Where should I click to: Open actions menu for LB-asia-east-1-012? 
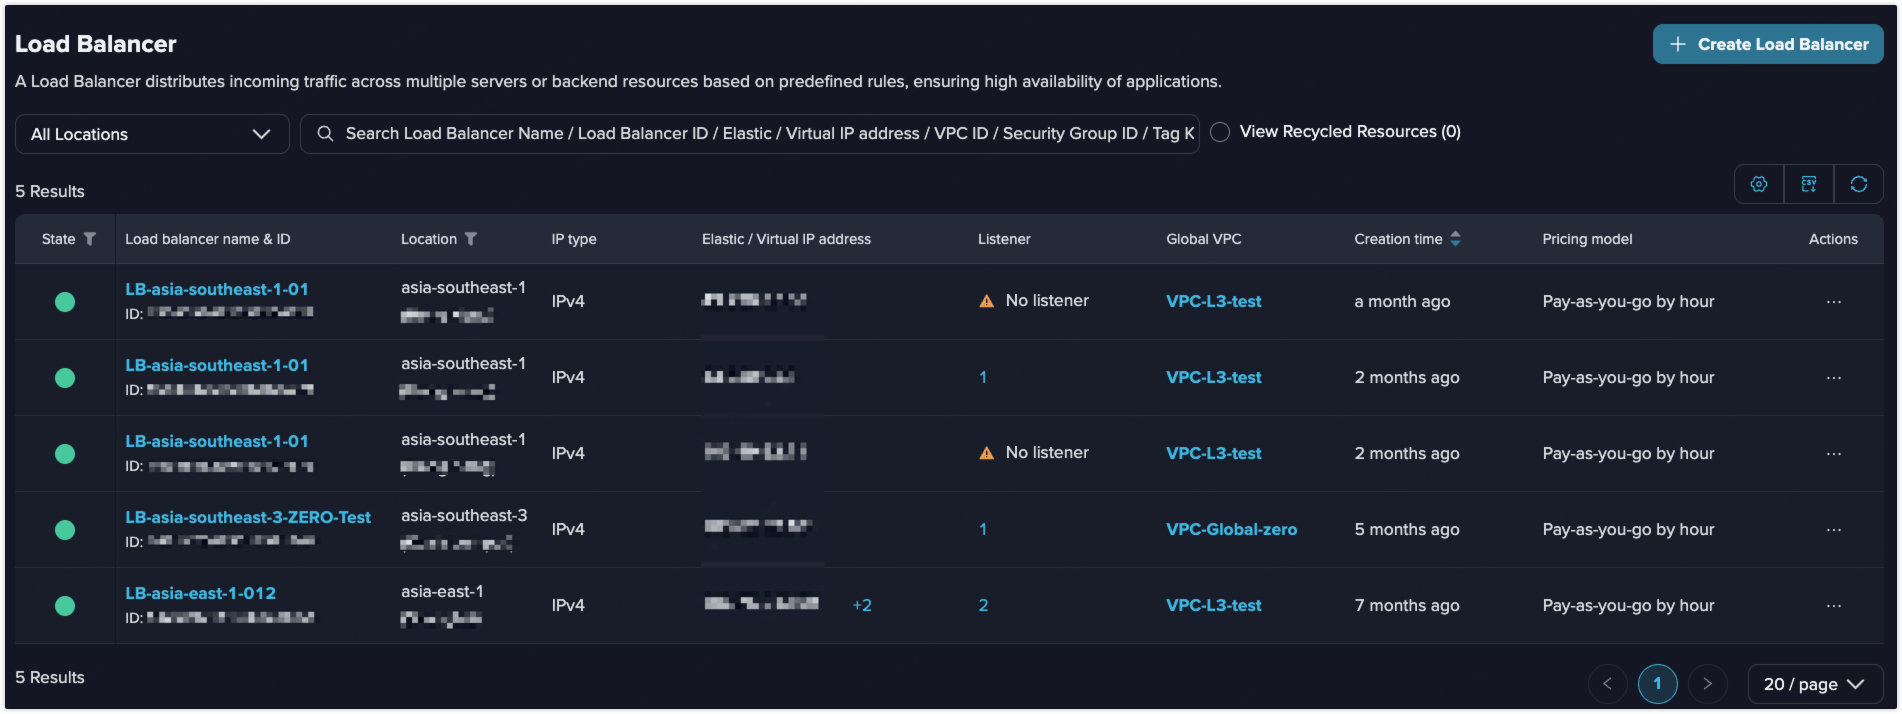click(x=1833, y=606)
